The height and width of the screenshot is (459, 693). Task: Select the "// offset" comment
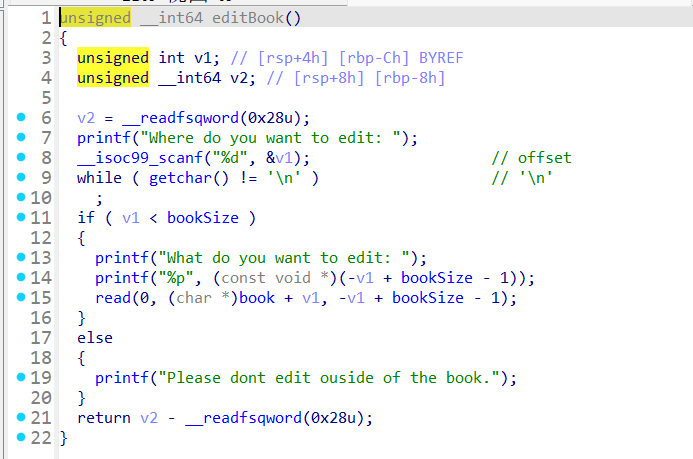531,158
